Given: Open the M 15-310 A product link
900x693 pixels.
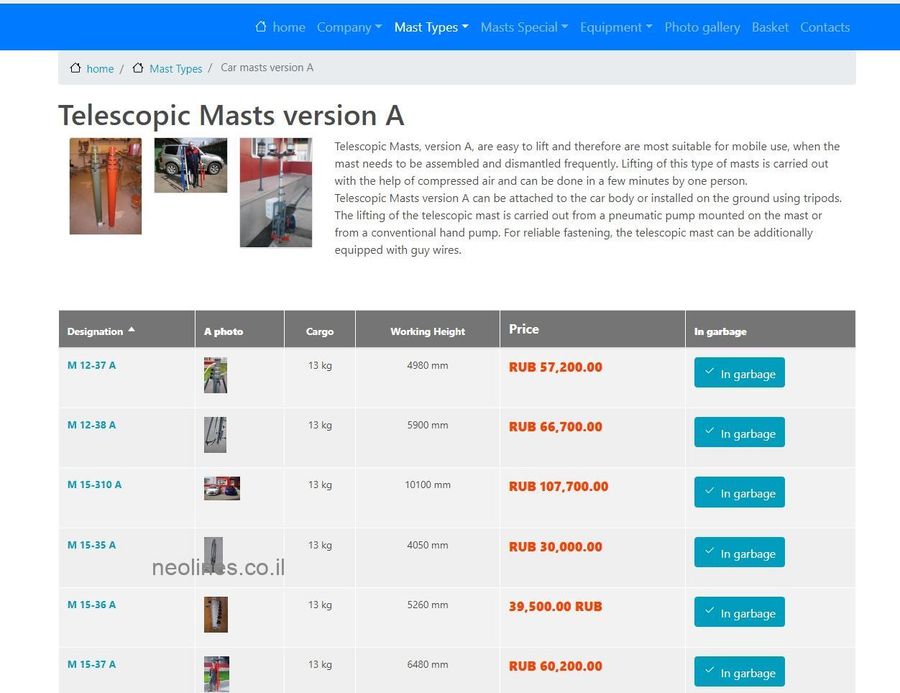Looking at the screenshot, I should (94, 485).
